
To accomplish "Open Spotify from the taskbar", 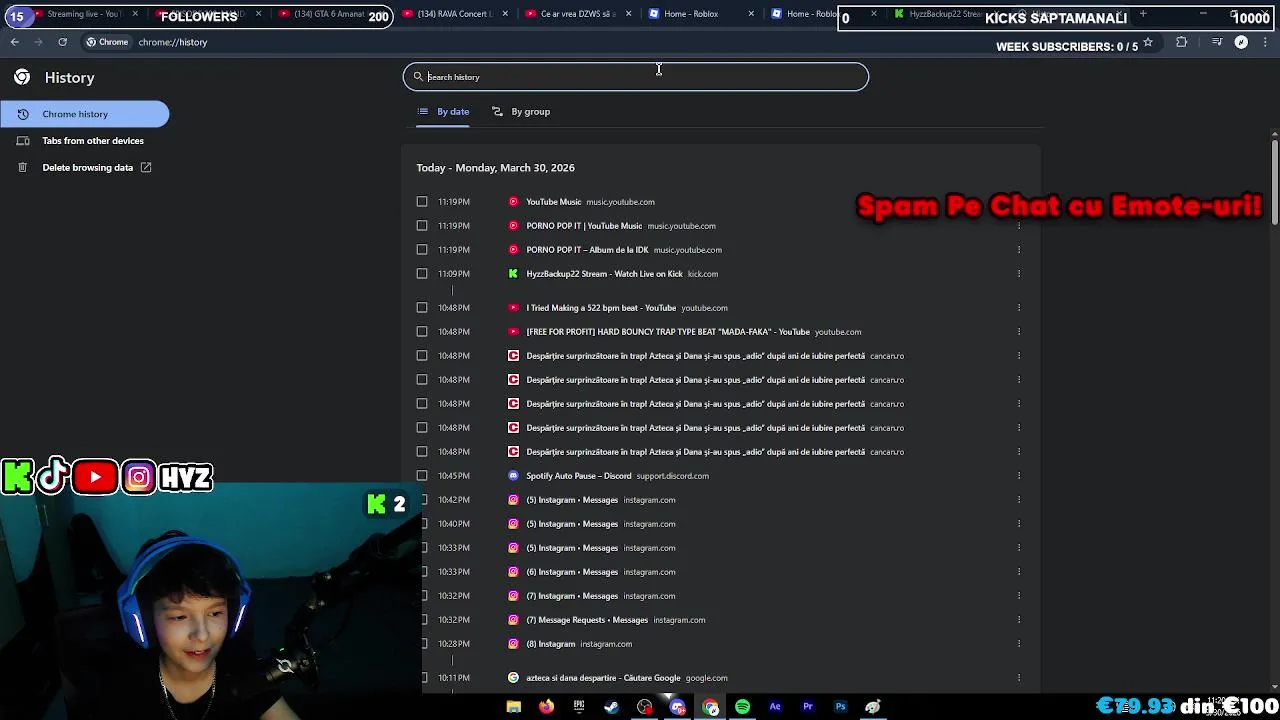I will (742, 707).
